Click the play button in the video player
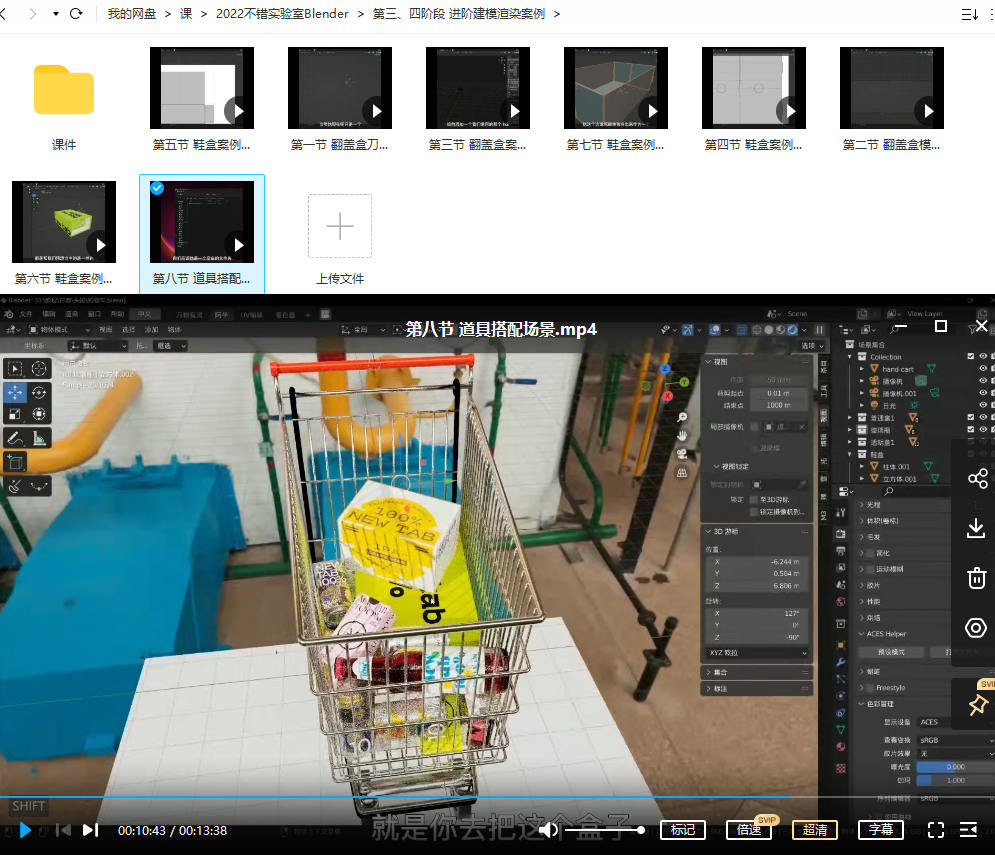995x855 pixels. (x=25, y=830)
